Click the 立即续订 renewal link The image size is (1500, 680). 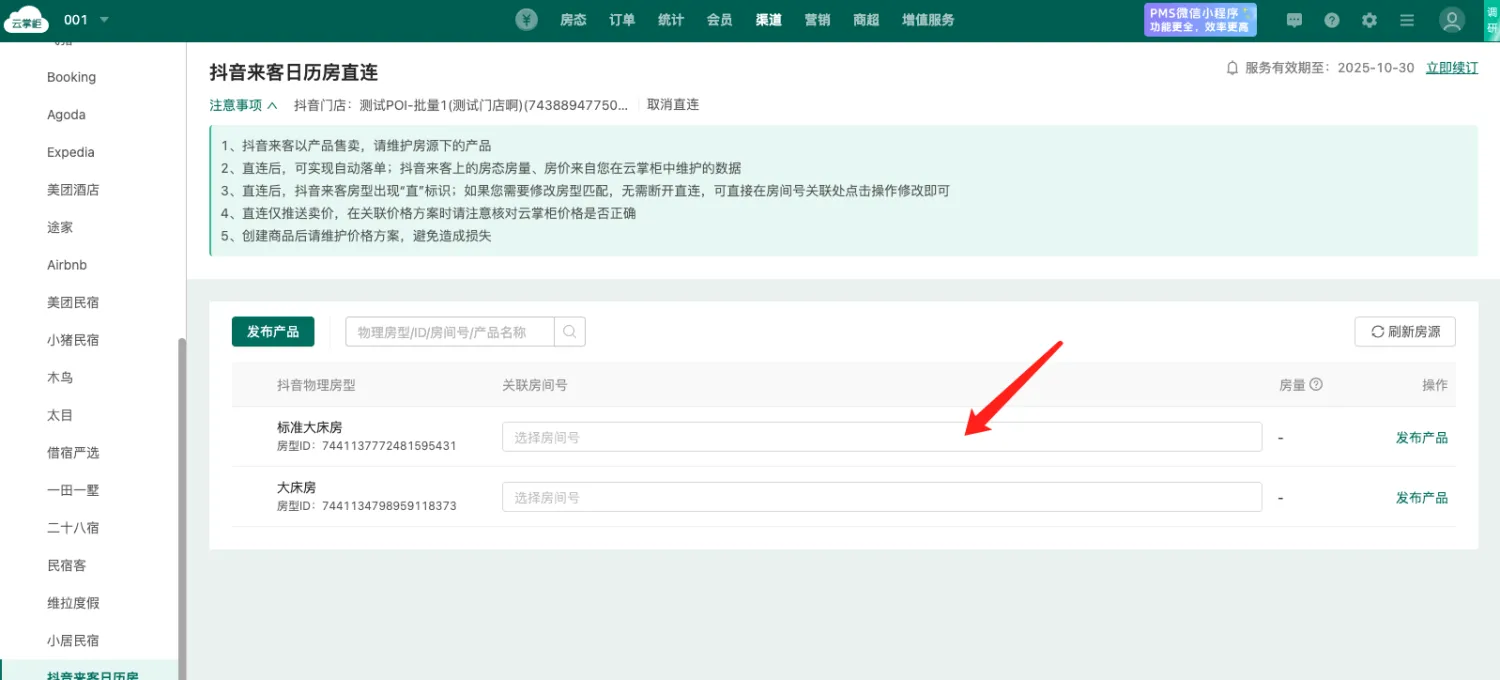(x=1452, y=68)
